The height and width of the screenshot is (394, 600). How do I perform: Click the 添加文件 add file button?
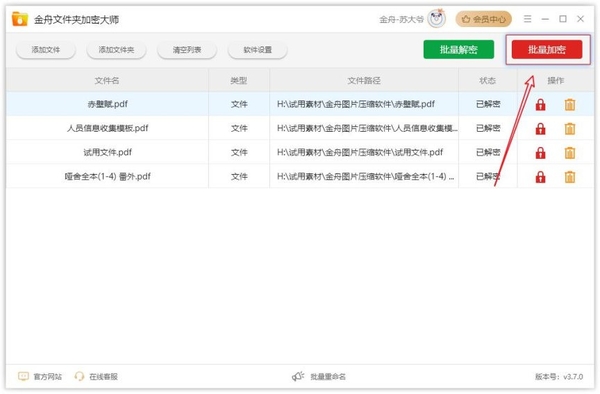[46, 50]
